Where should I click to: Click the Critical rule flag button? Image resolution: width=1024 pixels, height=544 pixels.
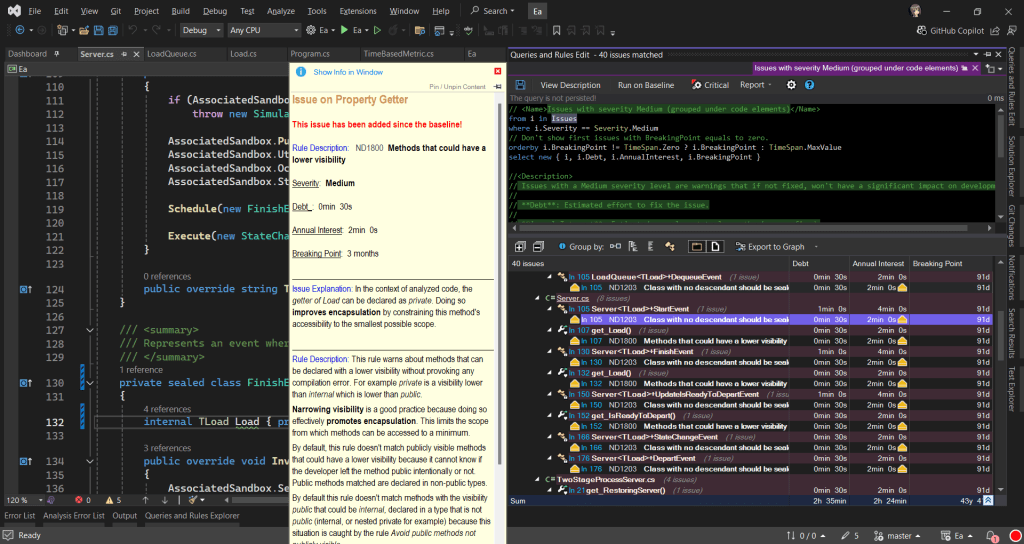coord(710,85)
